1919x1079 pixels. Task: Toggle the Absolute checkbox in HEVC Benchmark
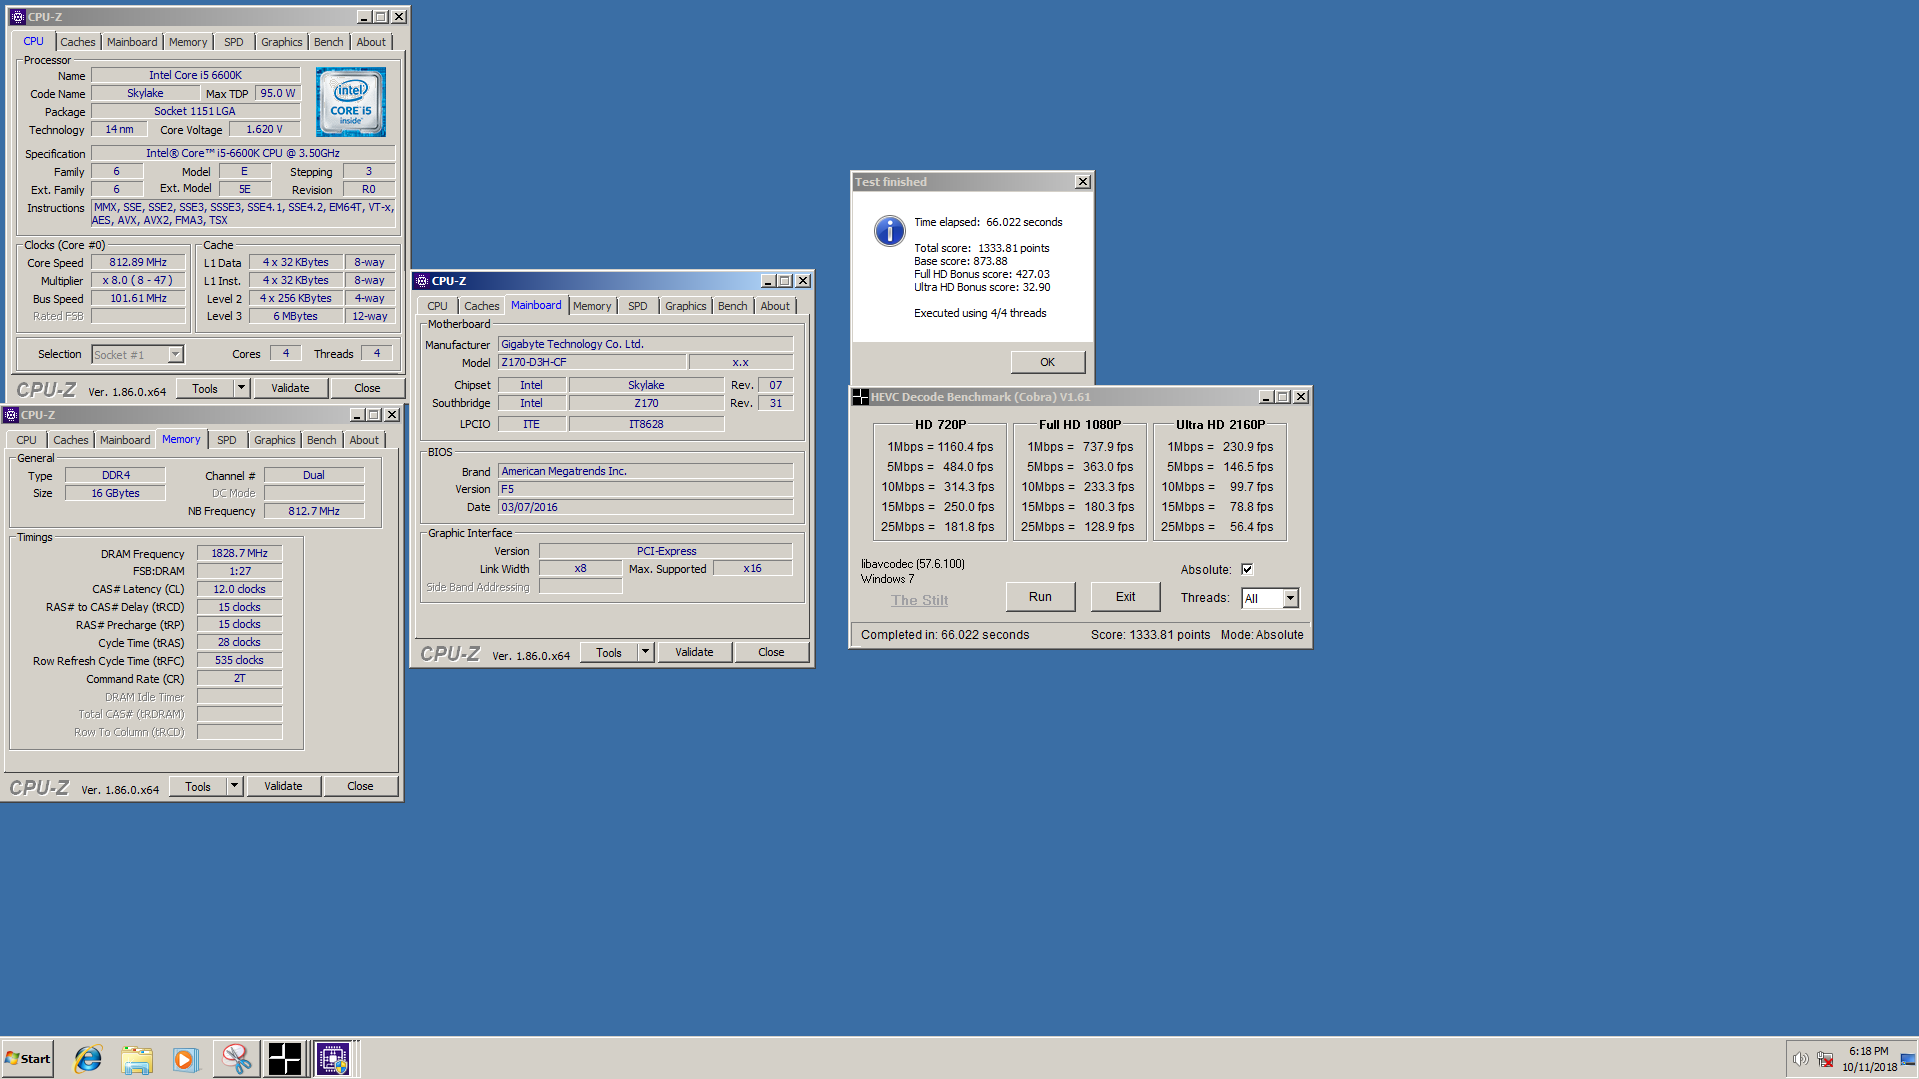(1247, 569)
